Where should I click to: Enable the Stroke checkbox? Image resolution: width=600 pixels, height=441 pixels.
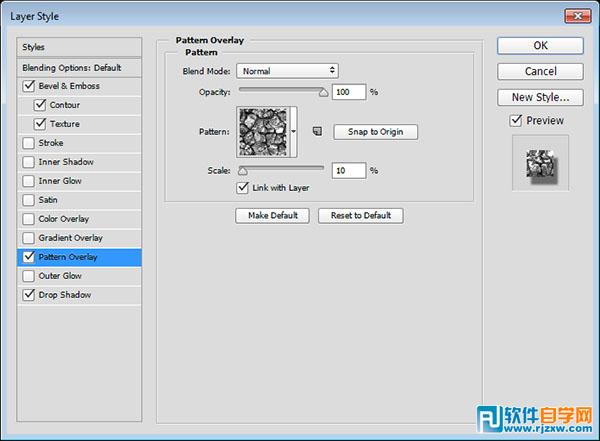point(29,143)
